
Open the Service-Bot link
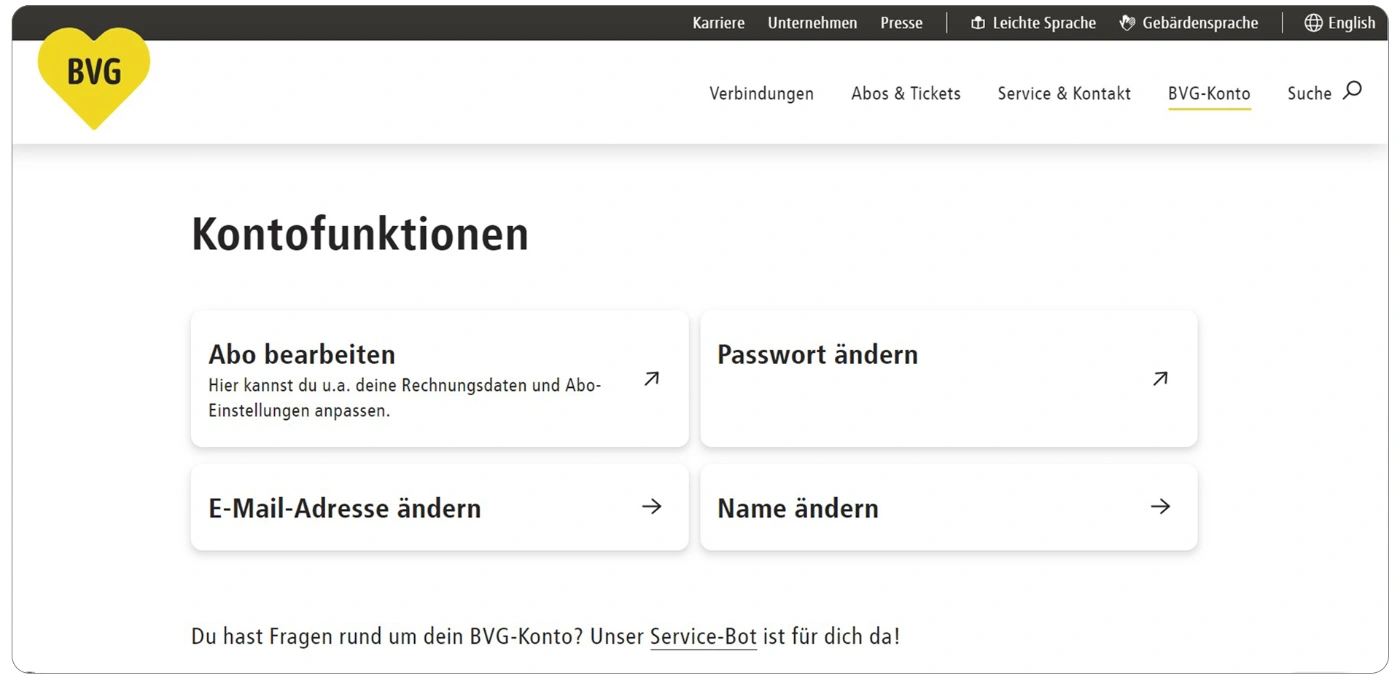pos(703,636)
